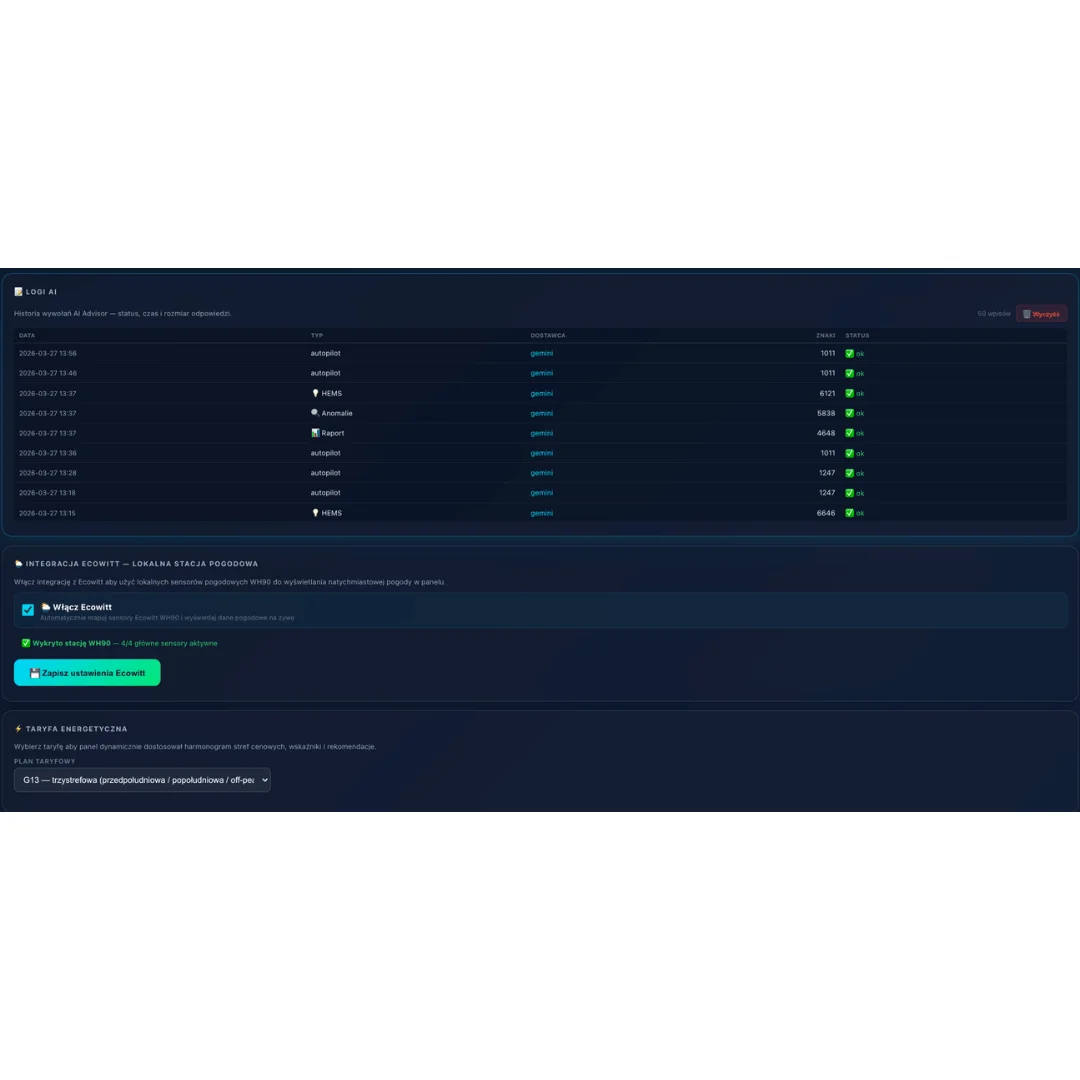Click the green check beside Wykryto stację WH90
Image resolution: width=1080 pixels, height=1080 pixels.
(x=25, y=643)
